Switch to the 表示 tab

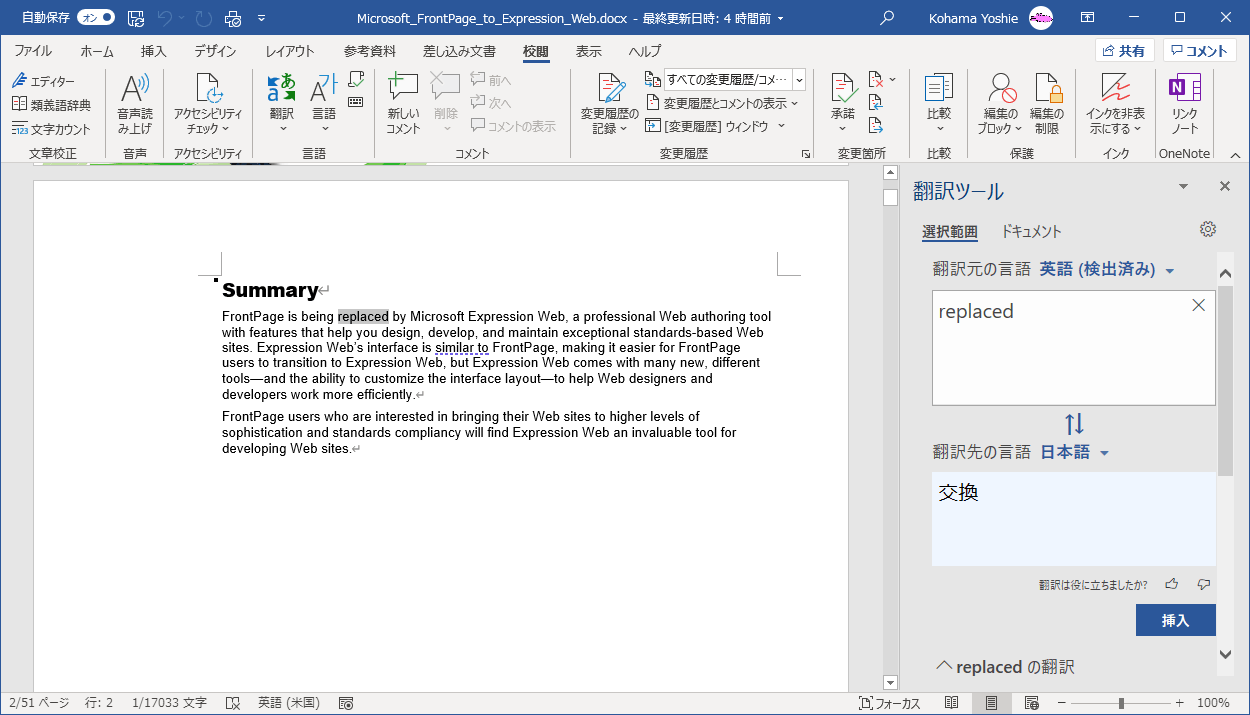(589, 51)
